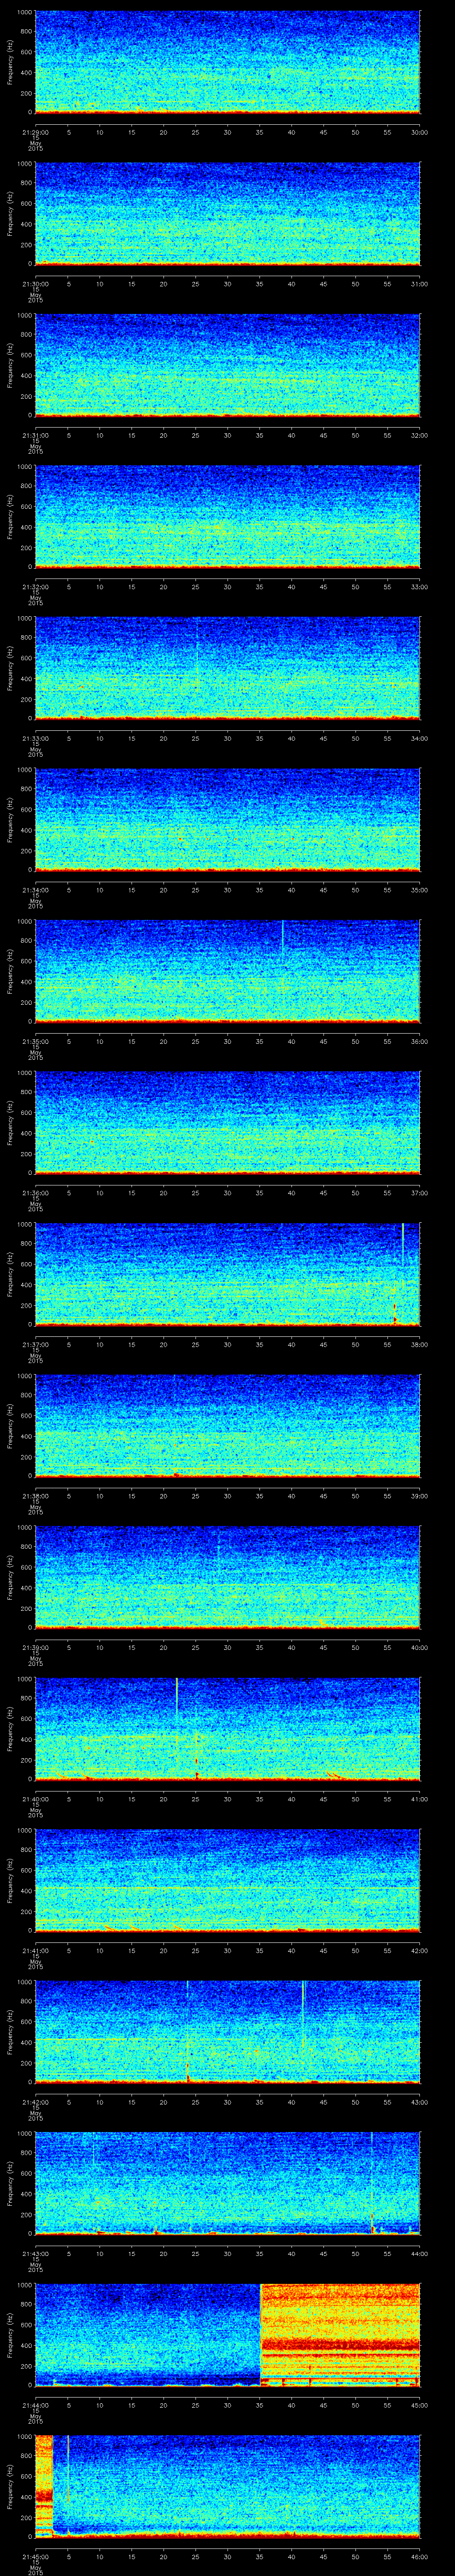The width and height of the screenshot is (455, 2576).
Task: Click the "21:37:00" start time label
Action: [x=35, y=1344]
